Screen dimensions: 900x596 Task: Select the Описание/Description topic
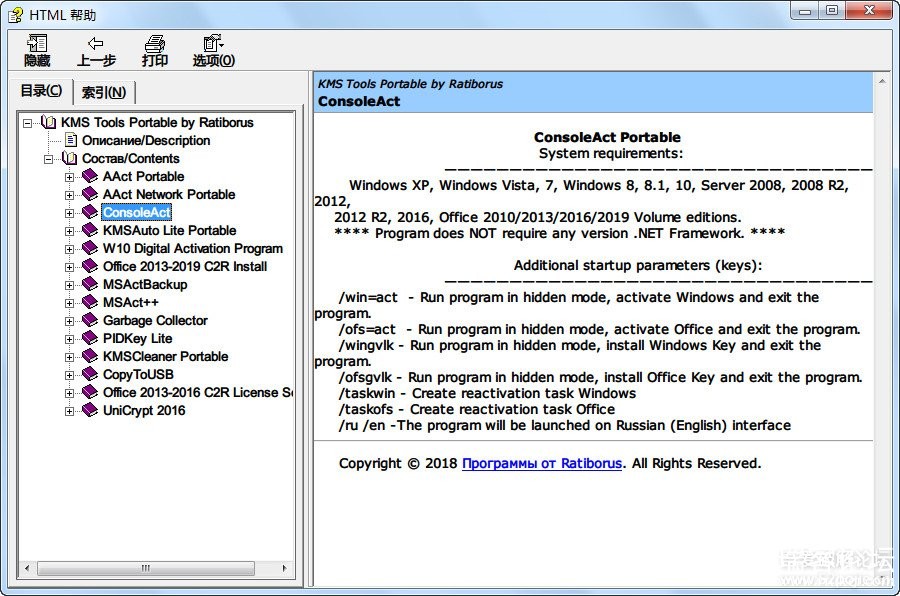[x=146, y=140]
